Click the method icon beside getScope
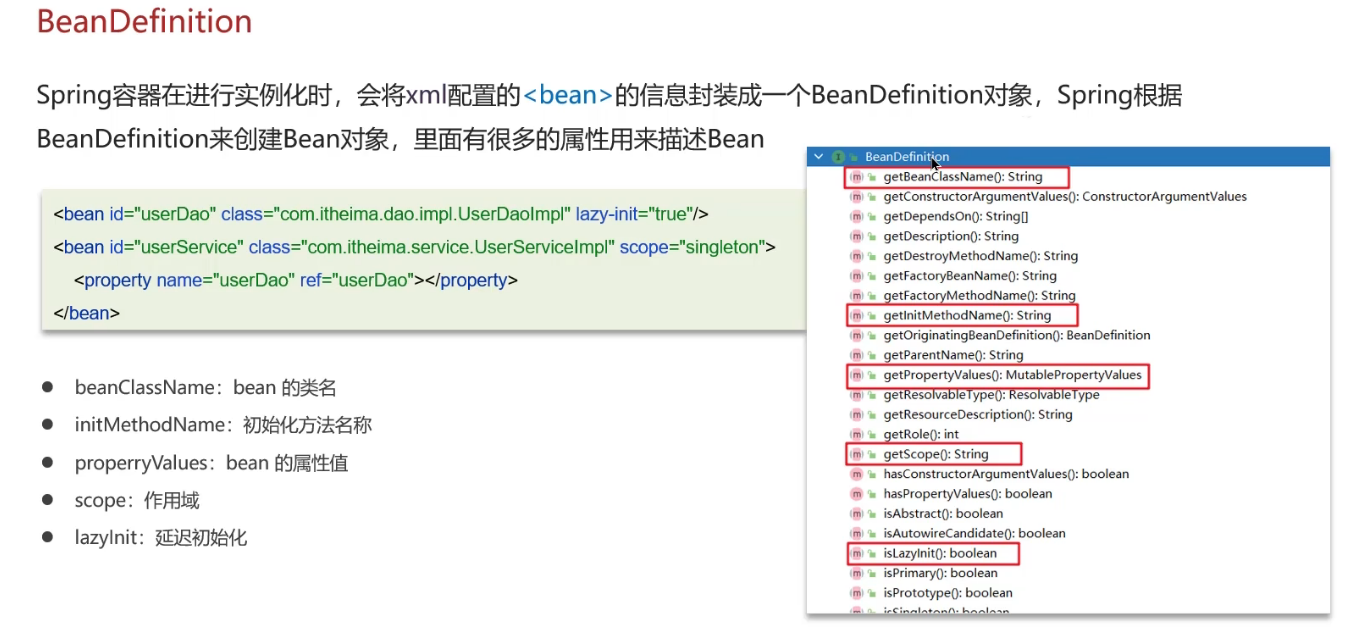The image size is (1367, 632). point(856,455)
